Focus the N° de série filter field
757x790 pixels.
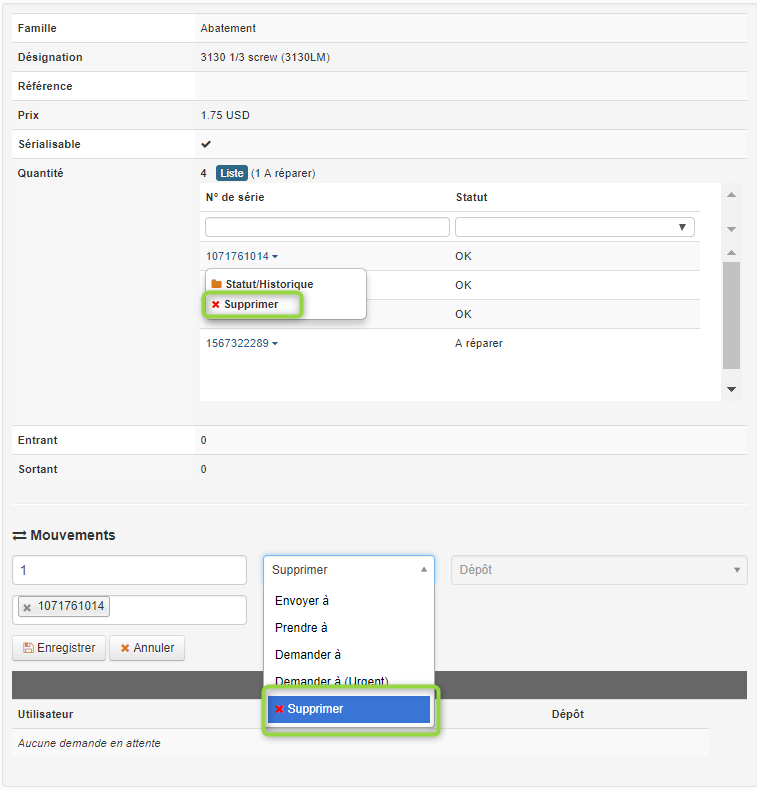click(327, 227)
